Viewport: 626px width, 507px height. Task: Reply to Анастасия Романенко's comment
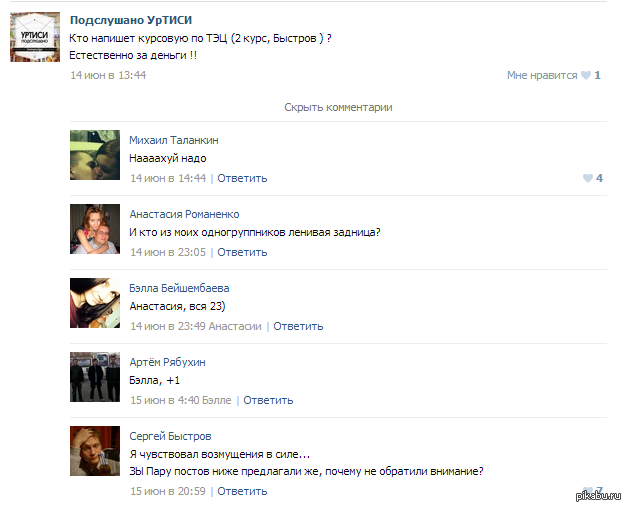(x=242, y=252)
